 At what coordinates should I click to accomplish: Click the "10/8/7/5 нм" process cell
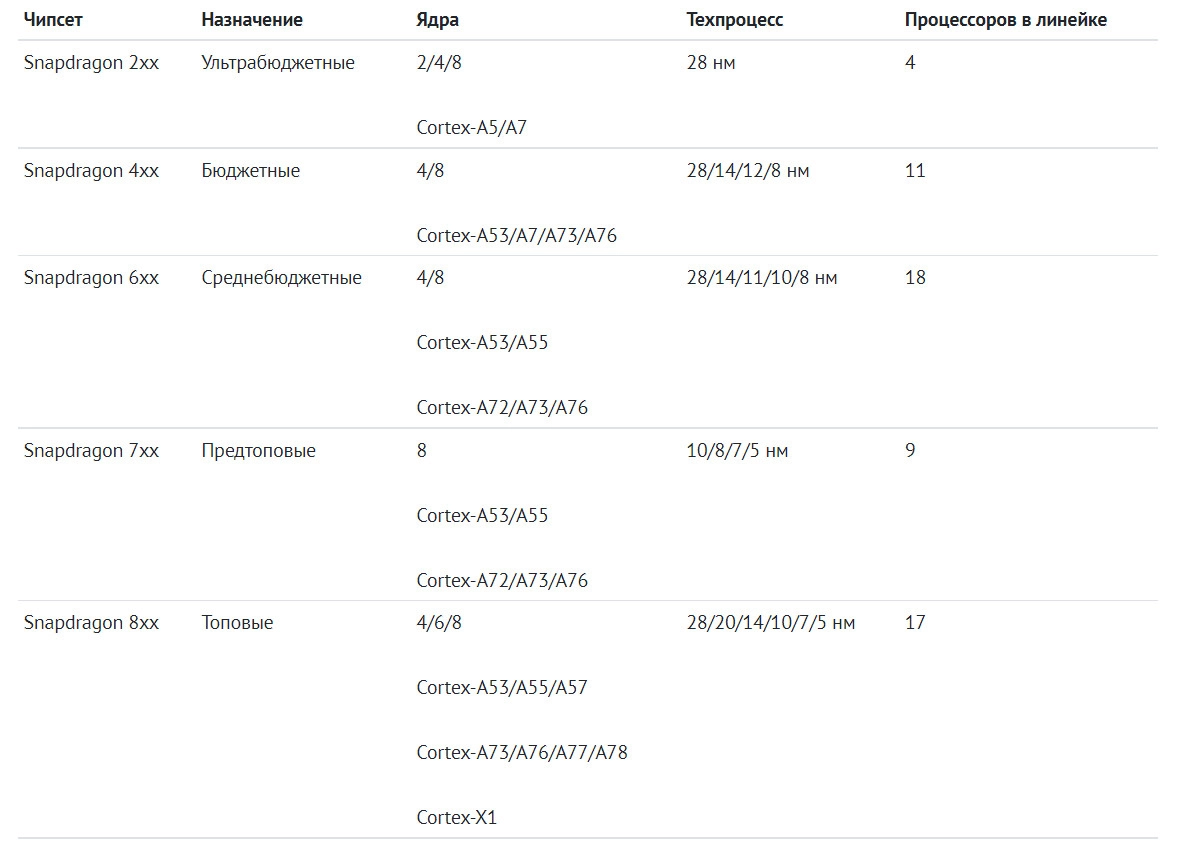[x=737, y=451]
